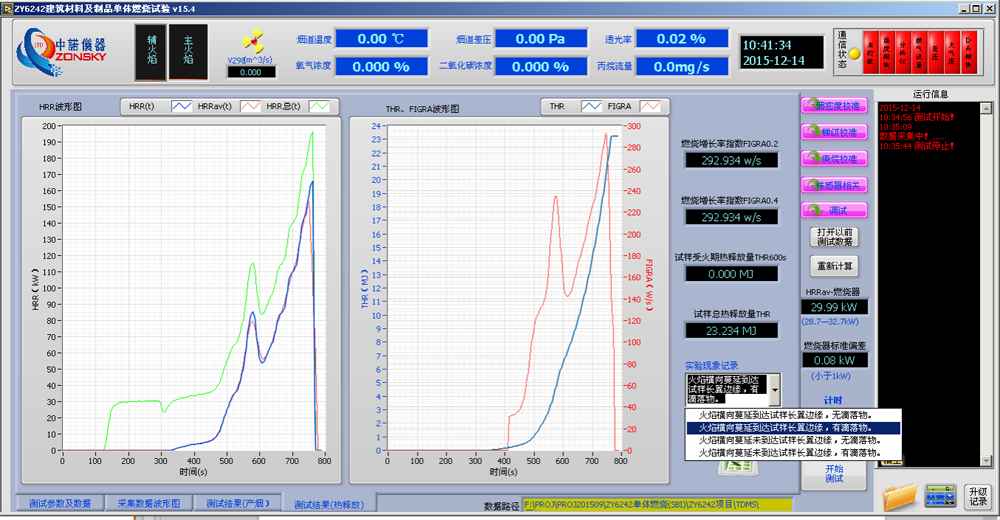Click the V298 flow value field
This screenshot has height=520, width=1000.
tap(251, 72)
